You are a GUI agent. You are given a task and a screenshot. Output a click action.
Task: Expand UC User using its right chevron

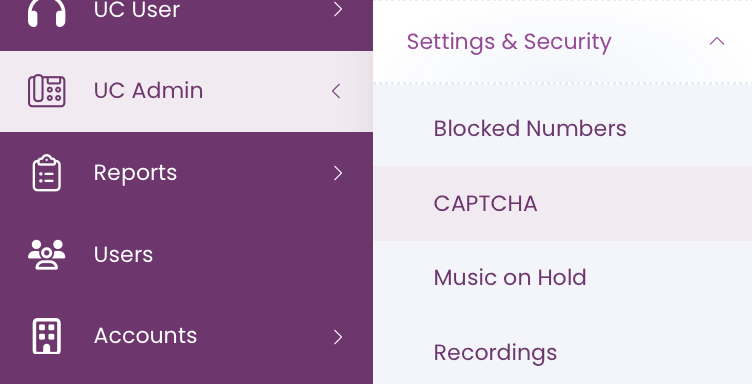pyautogui.click(x=338, y=9)
